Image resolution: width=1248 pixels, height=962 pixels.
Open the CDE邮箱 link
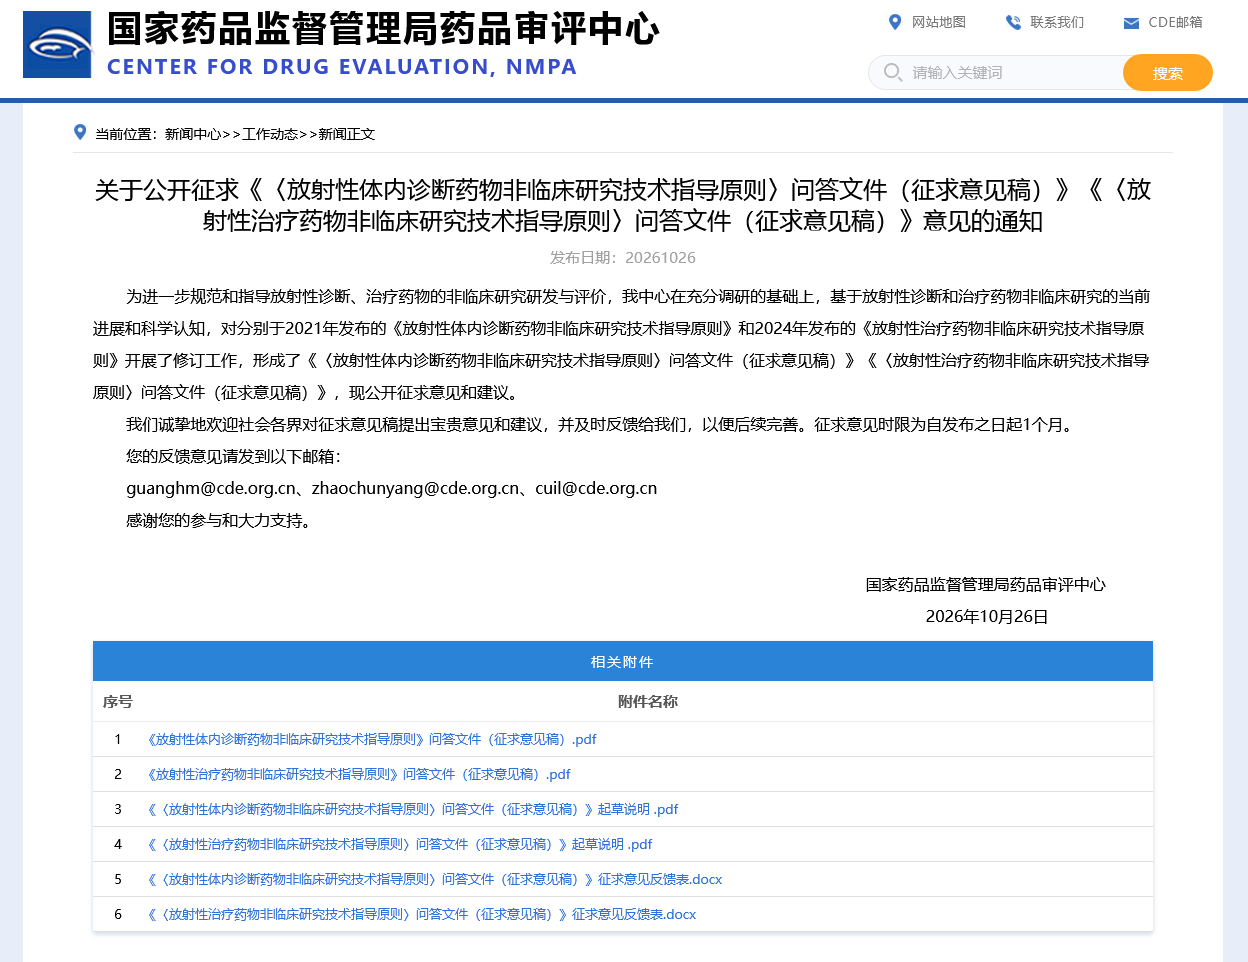[x=1176, y=22]
